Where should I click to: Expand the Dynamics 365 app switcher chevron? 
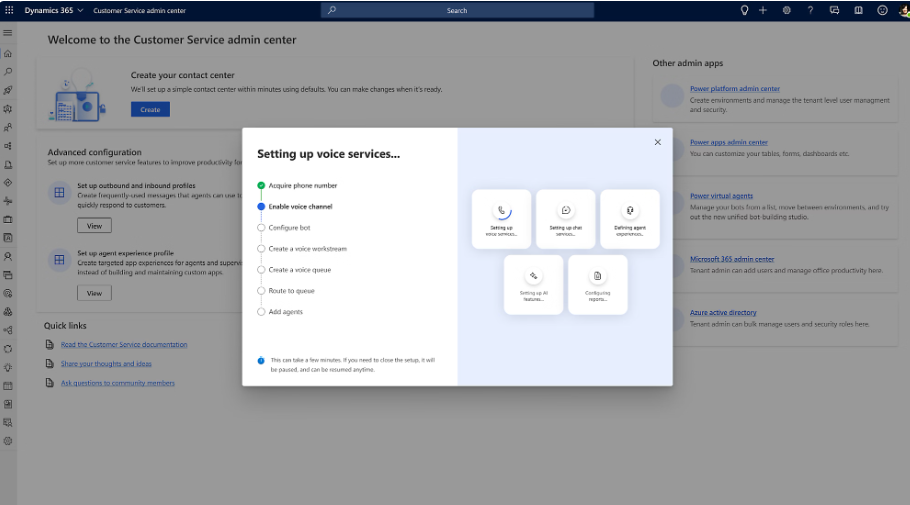[80, 10]
